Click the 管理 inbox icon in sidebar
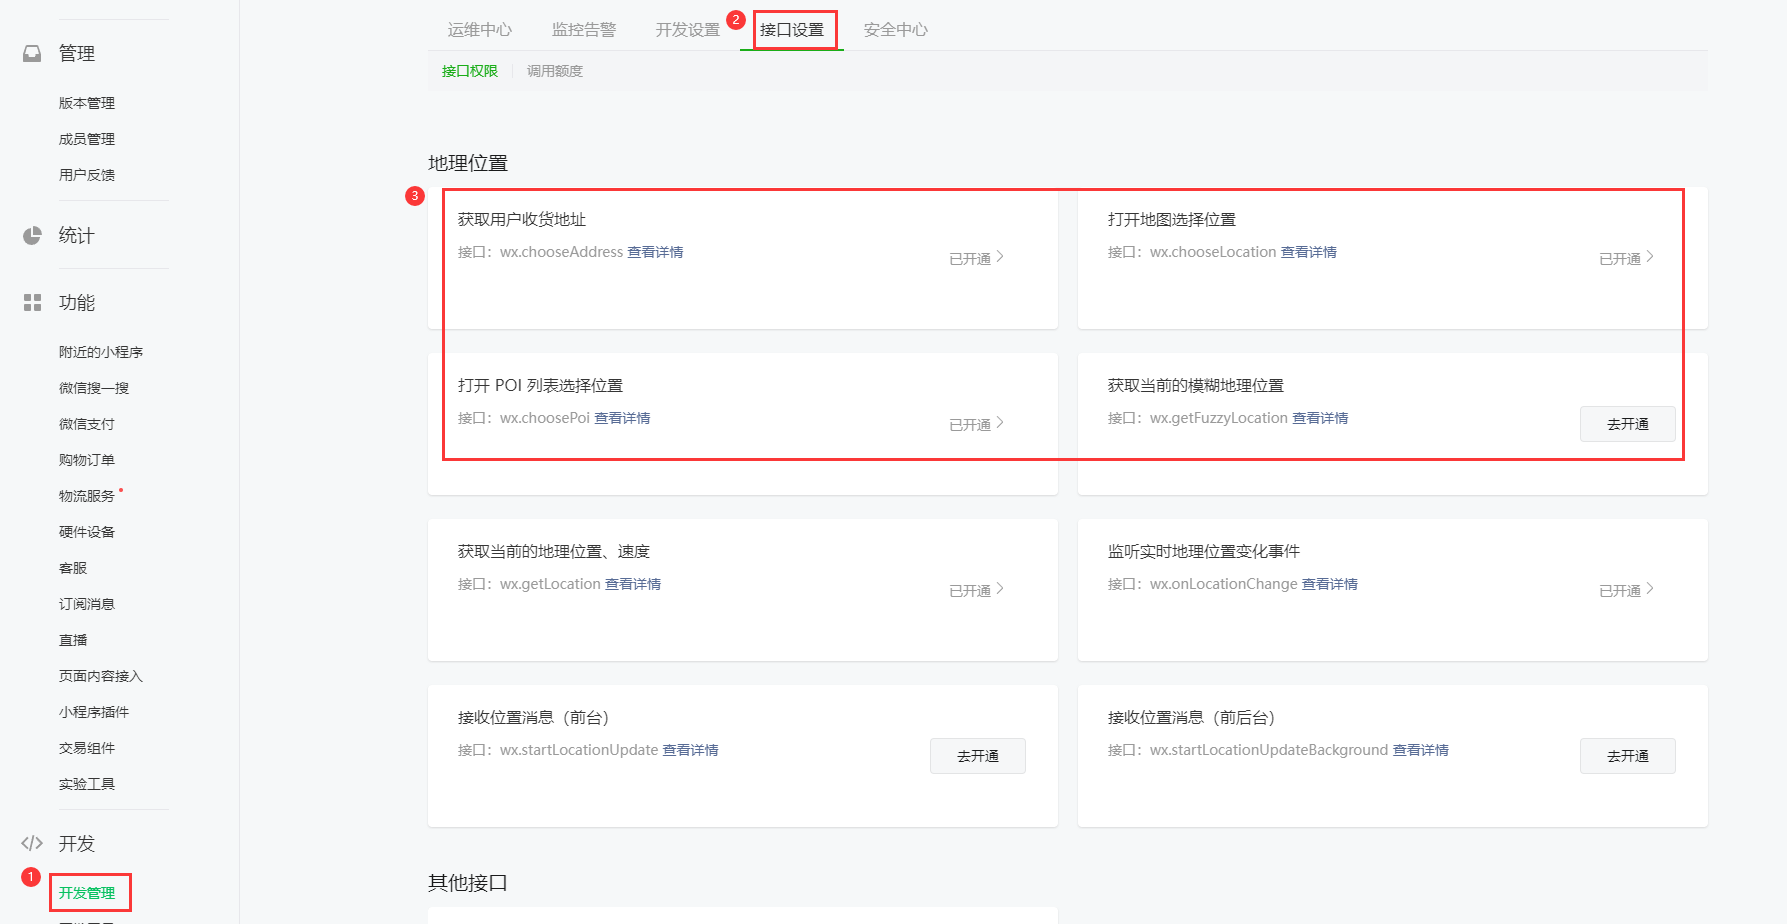This screenshot has height=924, width=1787. click(32, 53)
